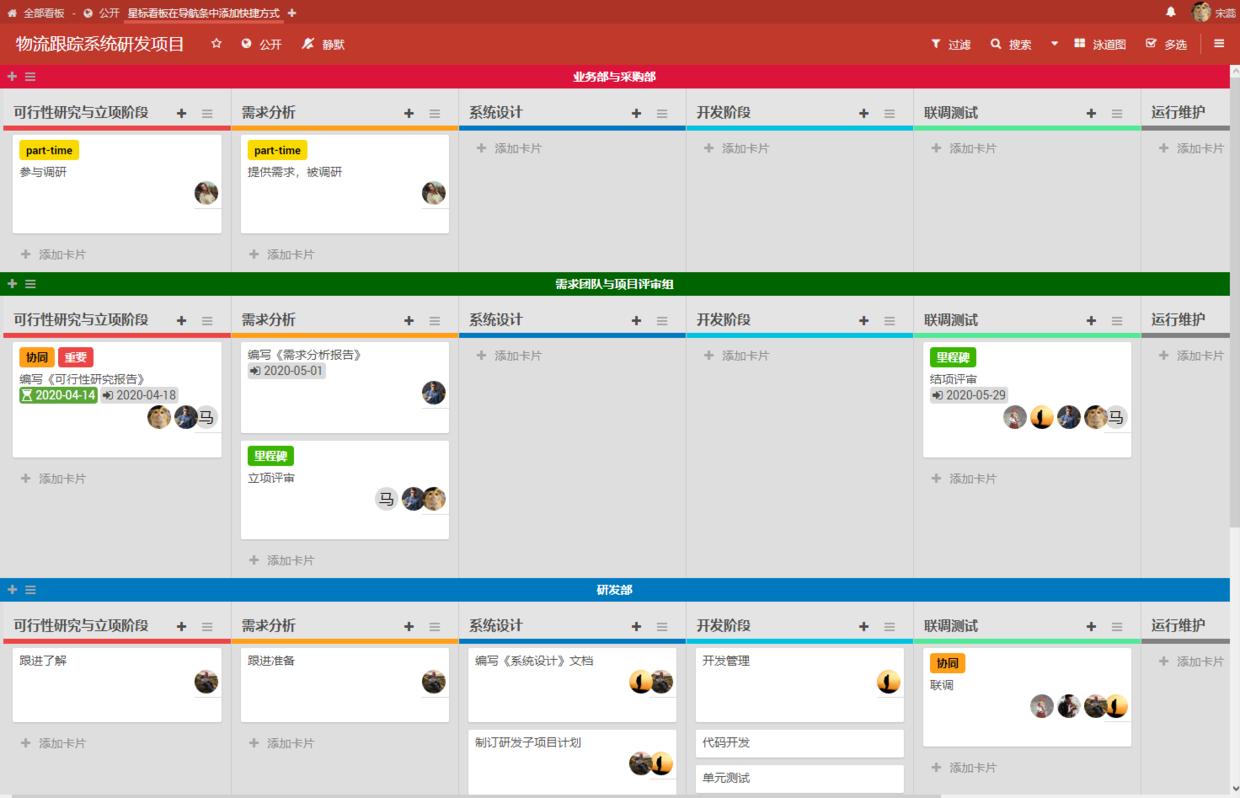Click 添加卡片 under 参与调研 card
Image resolution: width=1240 pixels, height=798 pixels.
(54, 255)
